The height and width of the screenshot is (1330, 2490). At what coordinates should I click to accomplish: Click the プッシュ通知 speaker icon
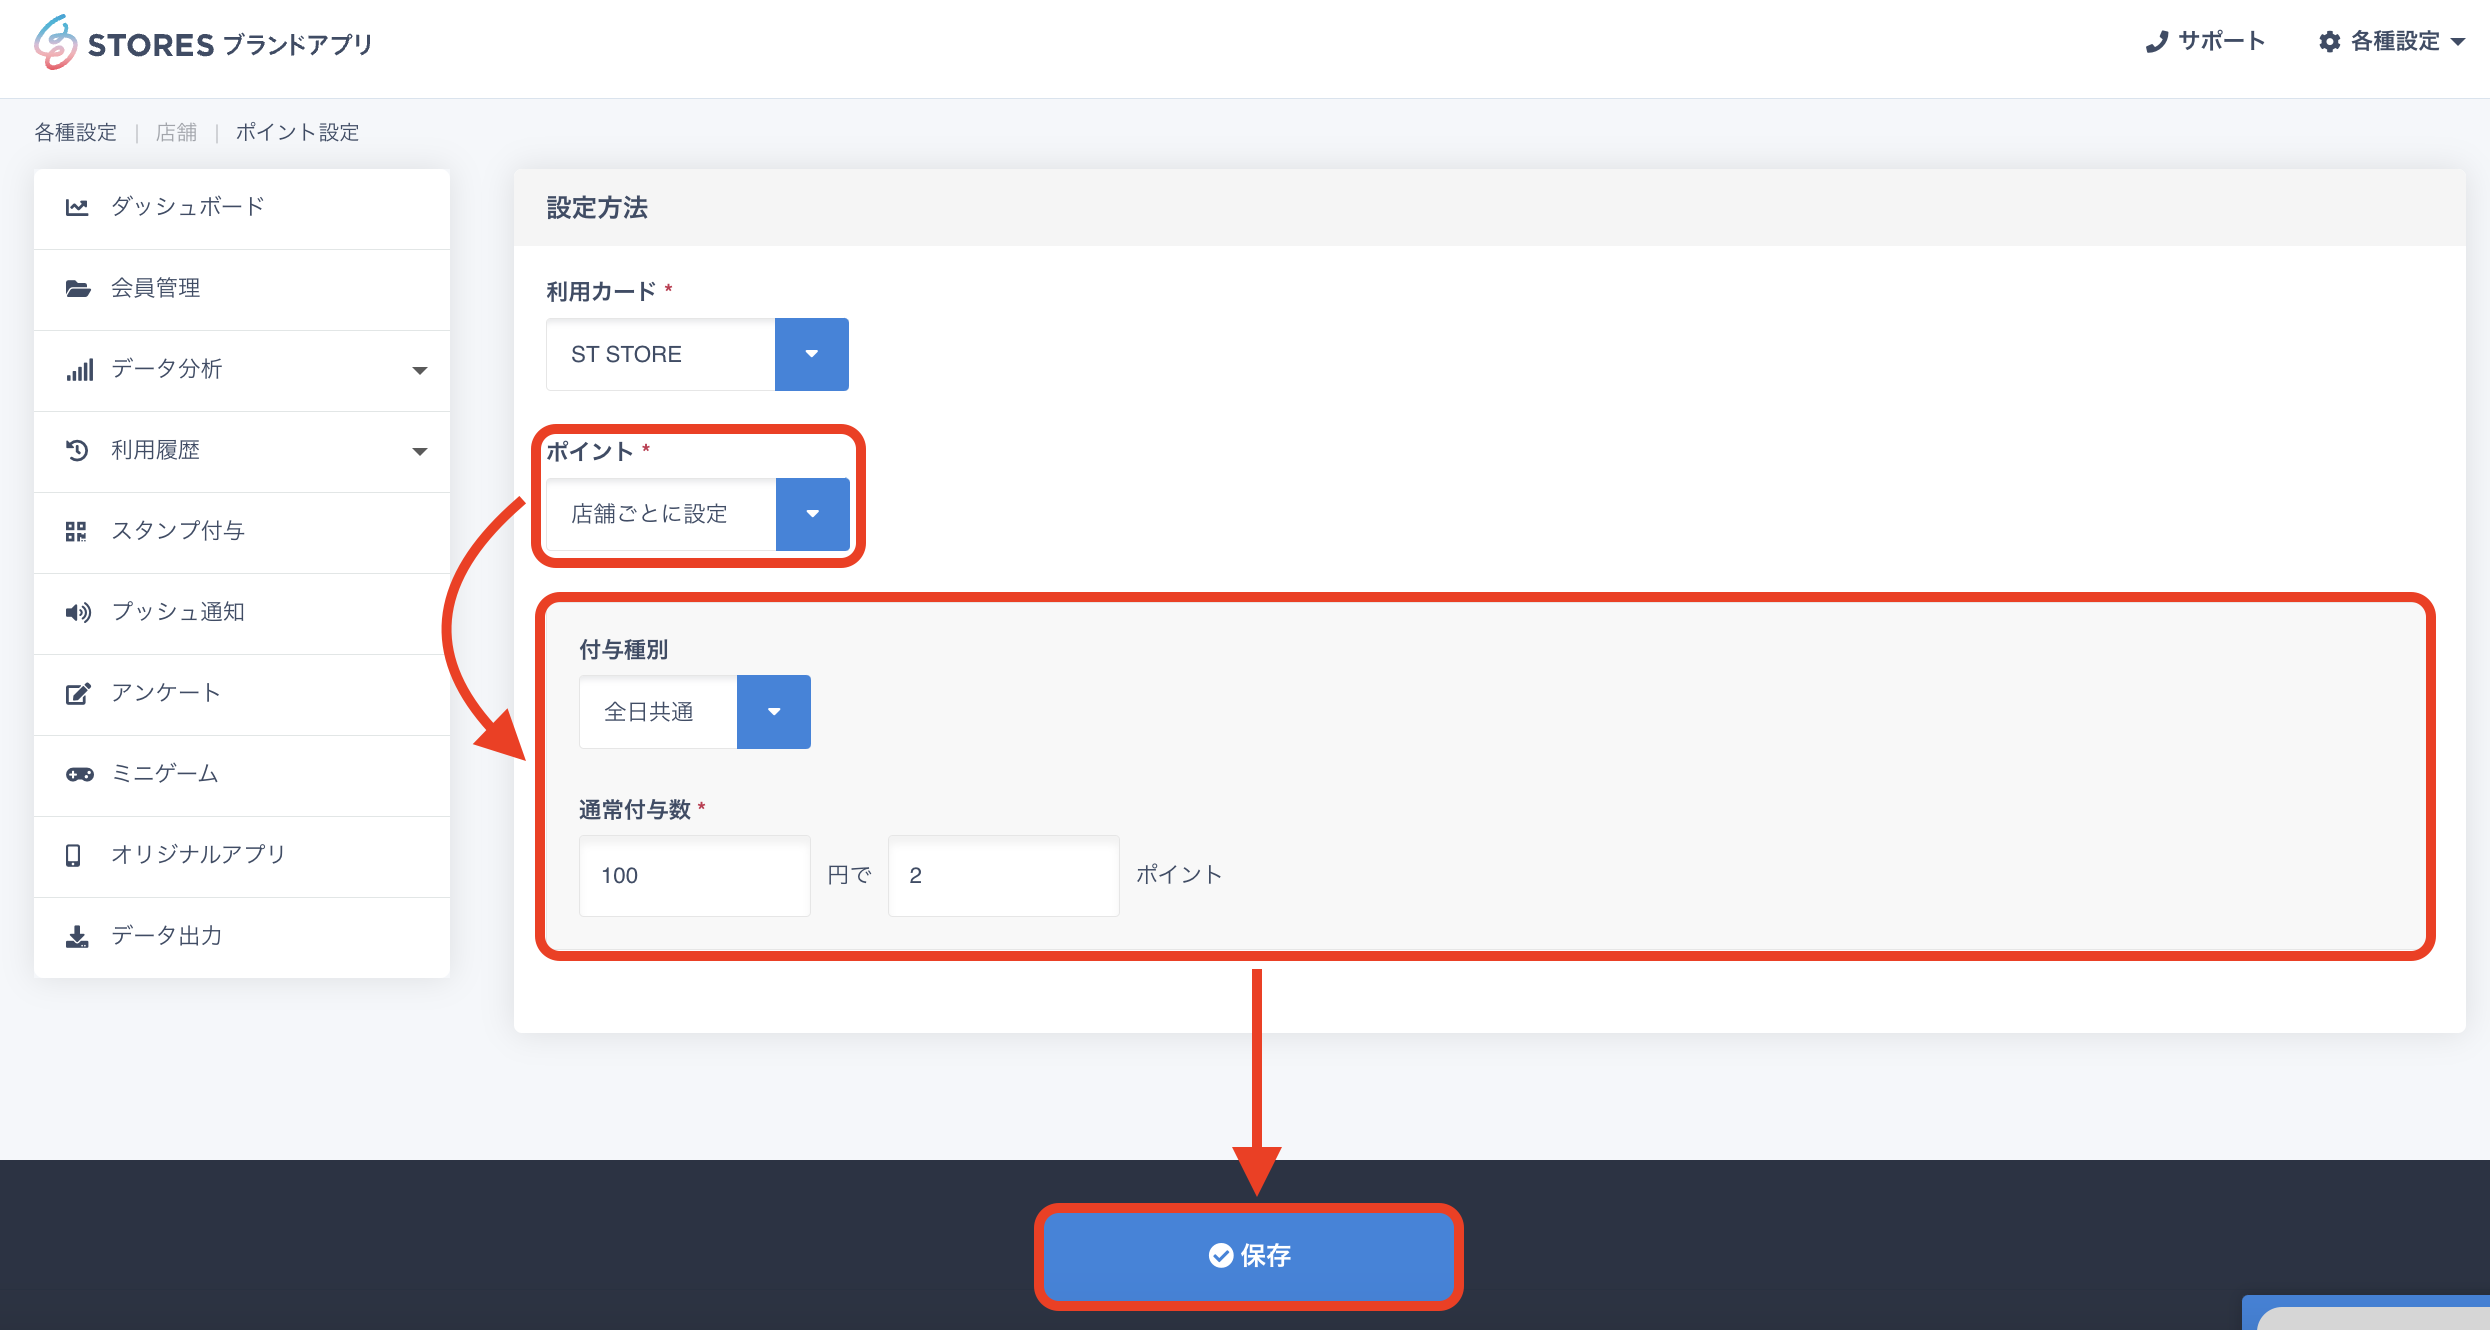78,612
